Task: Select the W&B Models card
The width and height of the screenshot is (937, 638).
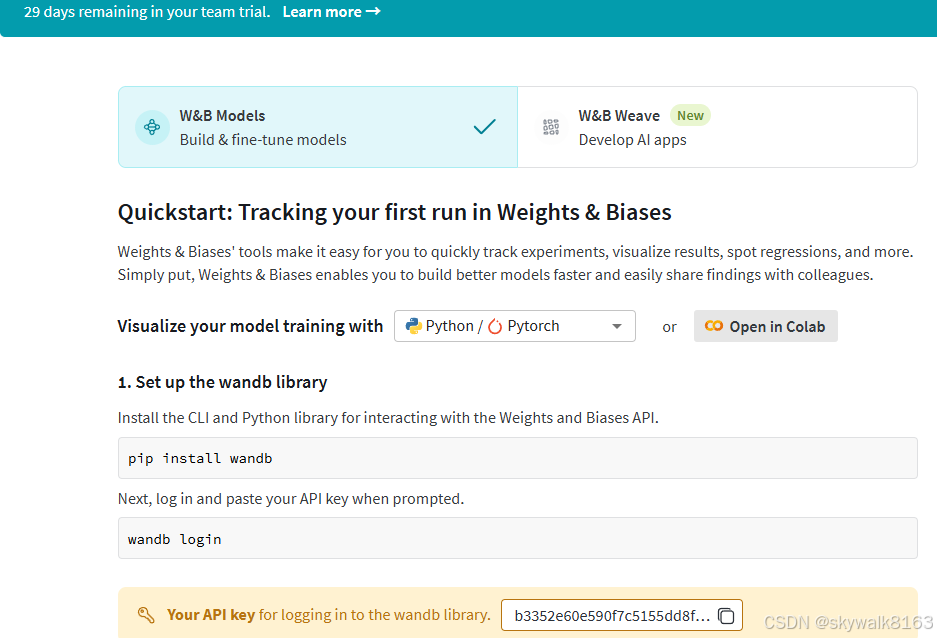Action: pos(318,127)
